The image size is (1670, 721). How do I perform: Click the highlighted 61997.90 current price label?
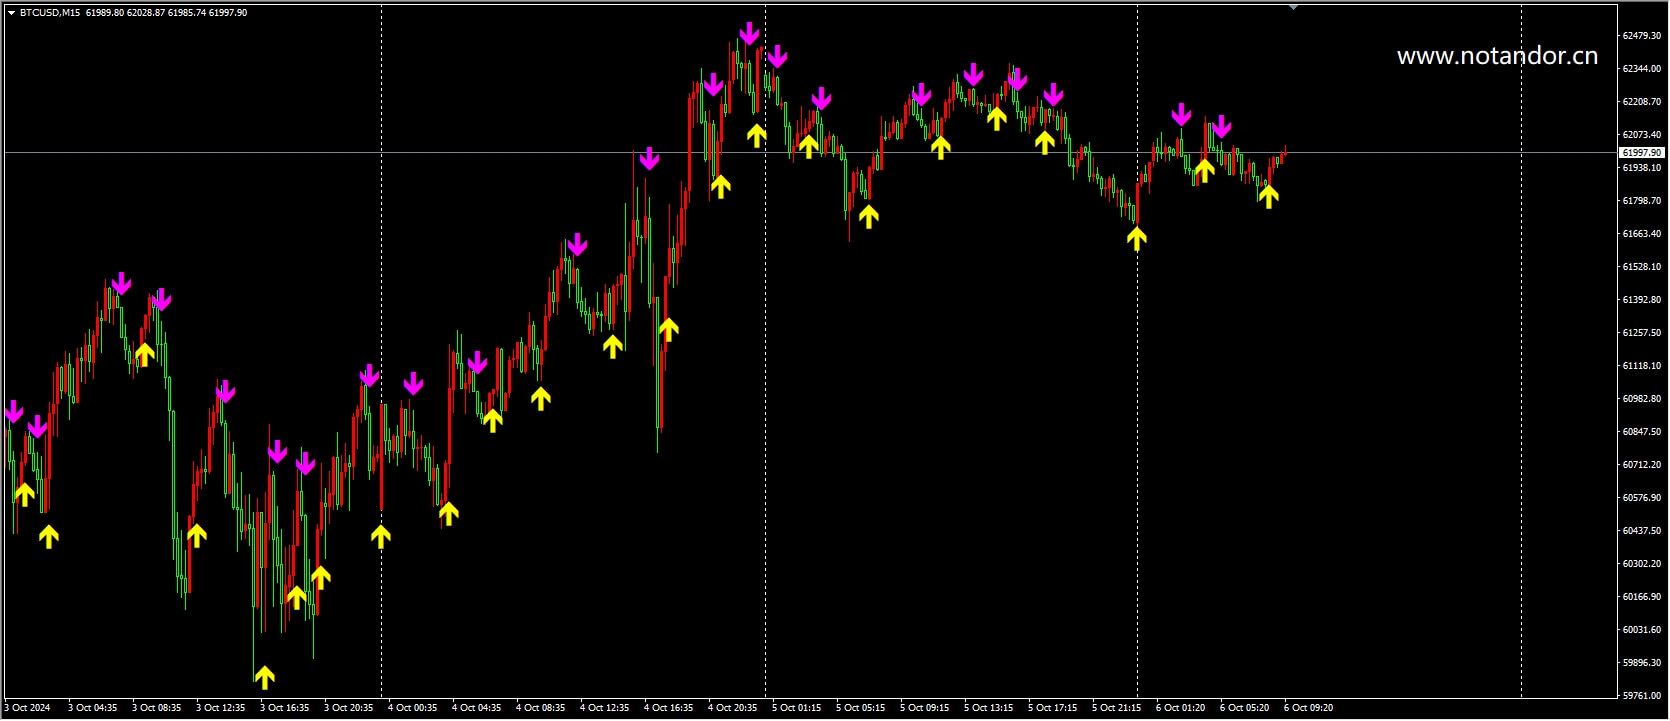1641,153
